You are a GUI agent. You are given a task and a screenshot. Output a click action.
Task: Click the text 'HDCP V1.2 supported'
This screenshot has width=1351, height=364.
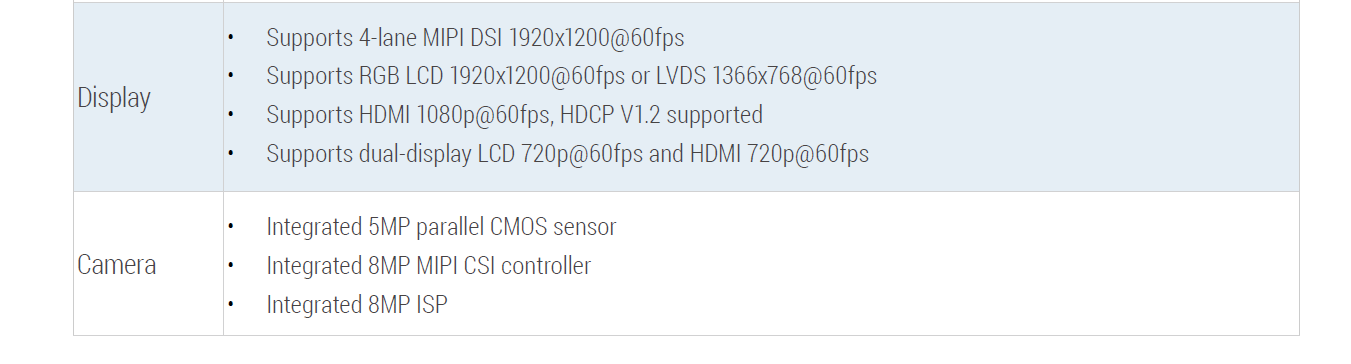click(x=662, y=115)
